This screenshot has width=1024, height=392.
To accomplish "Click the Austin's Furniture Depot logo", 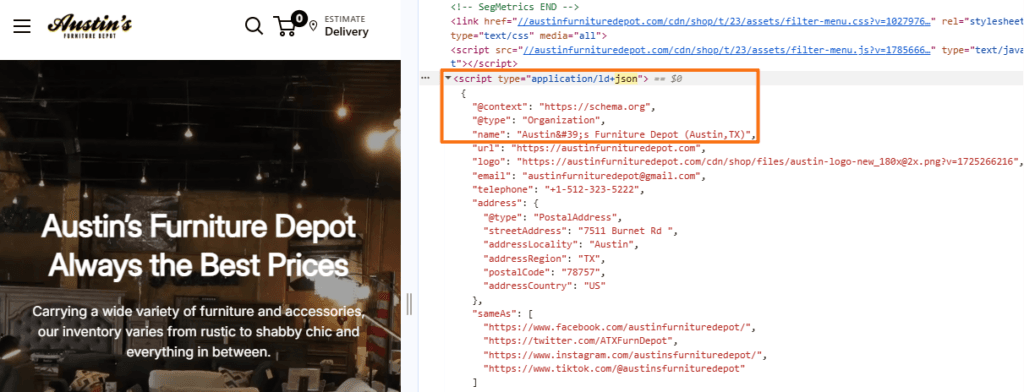I will click(89, 26).
